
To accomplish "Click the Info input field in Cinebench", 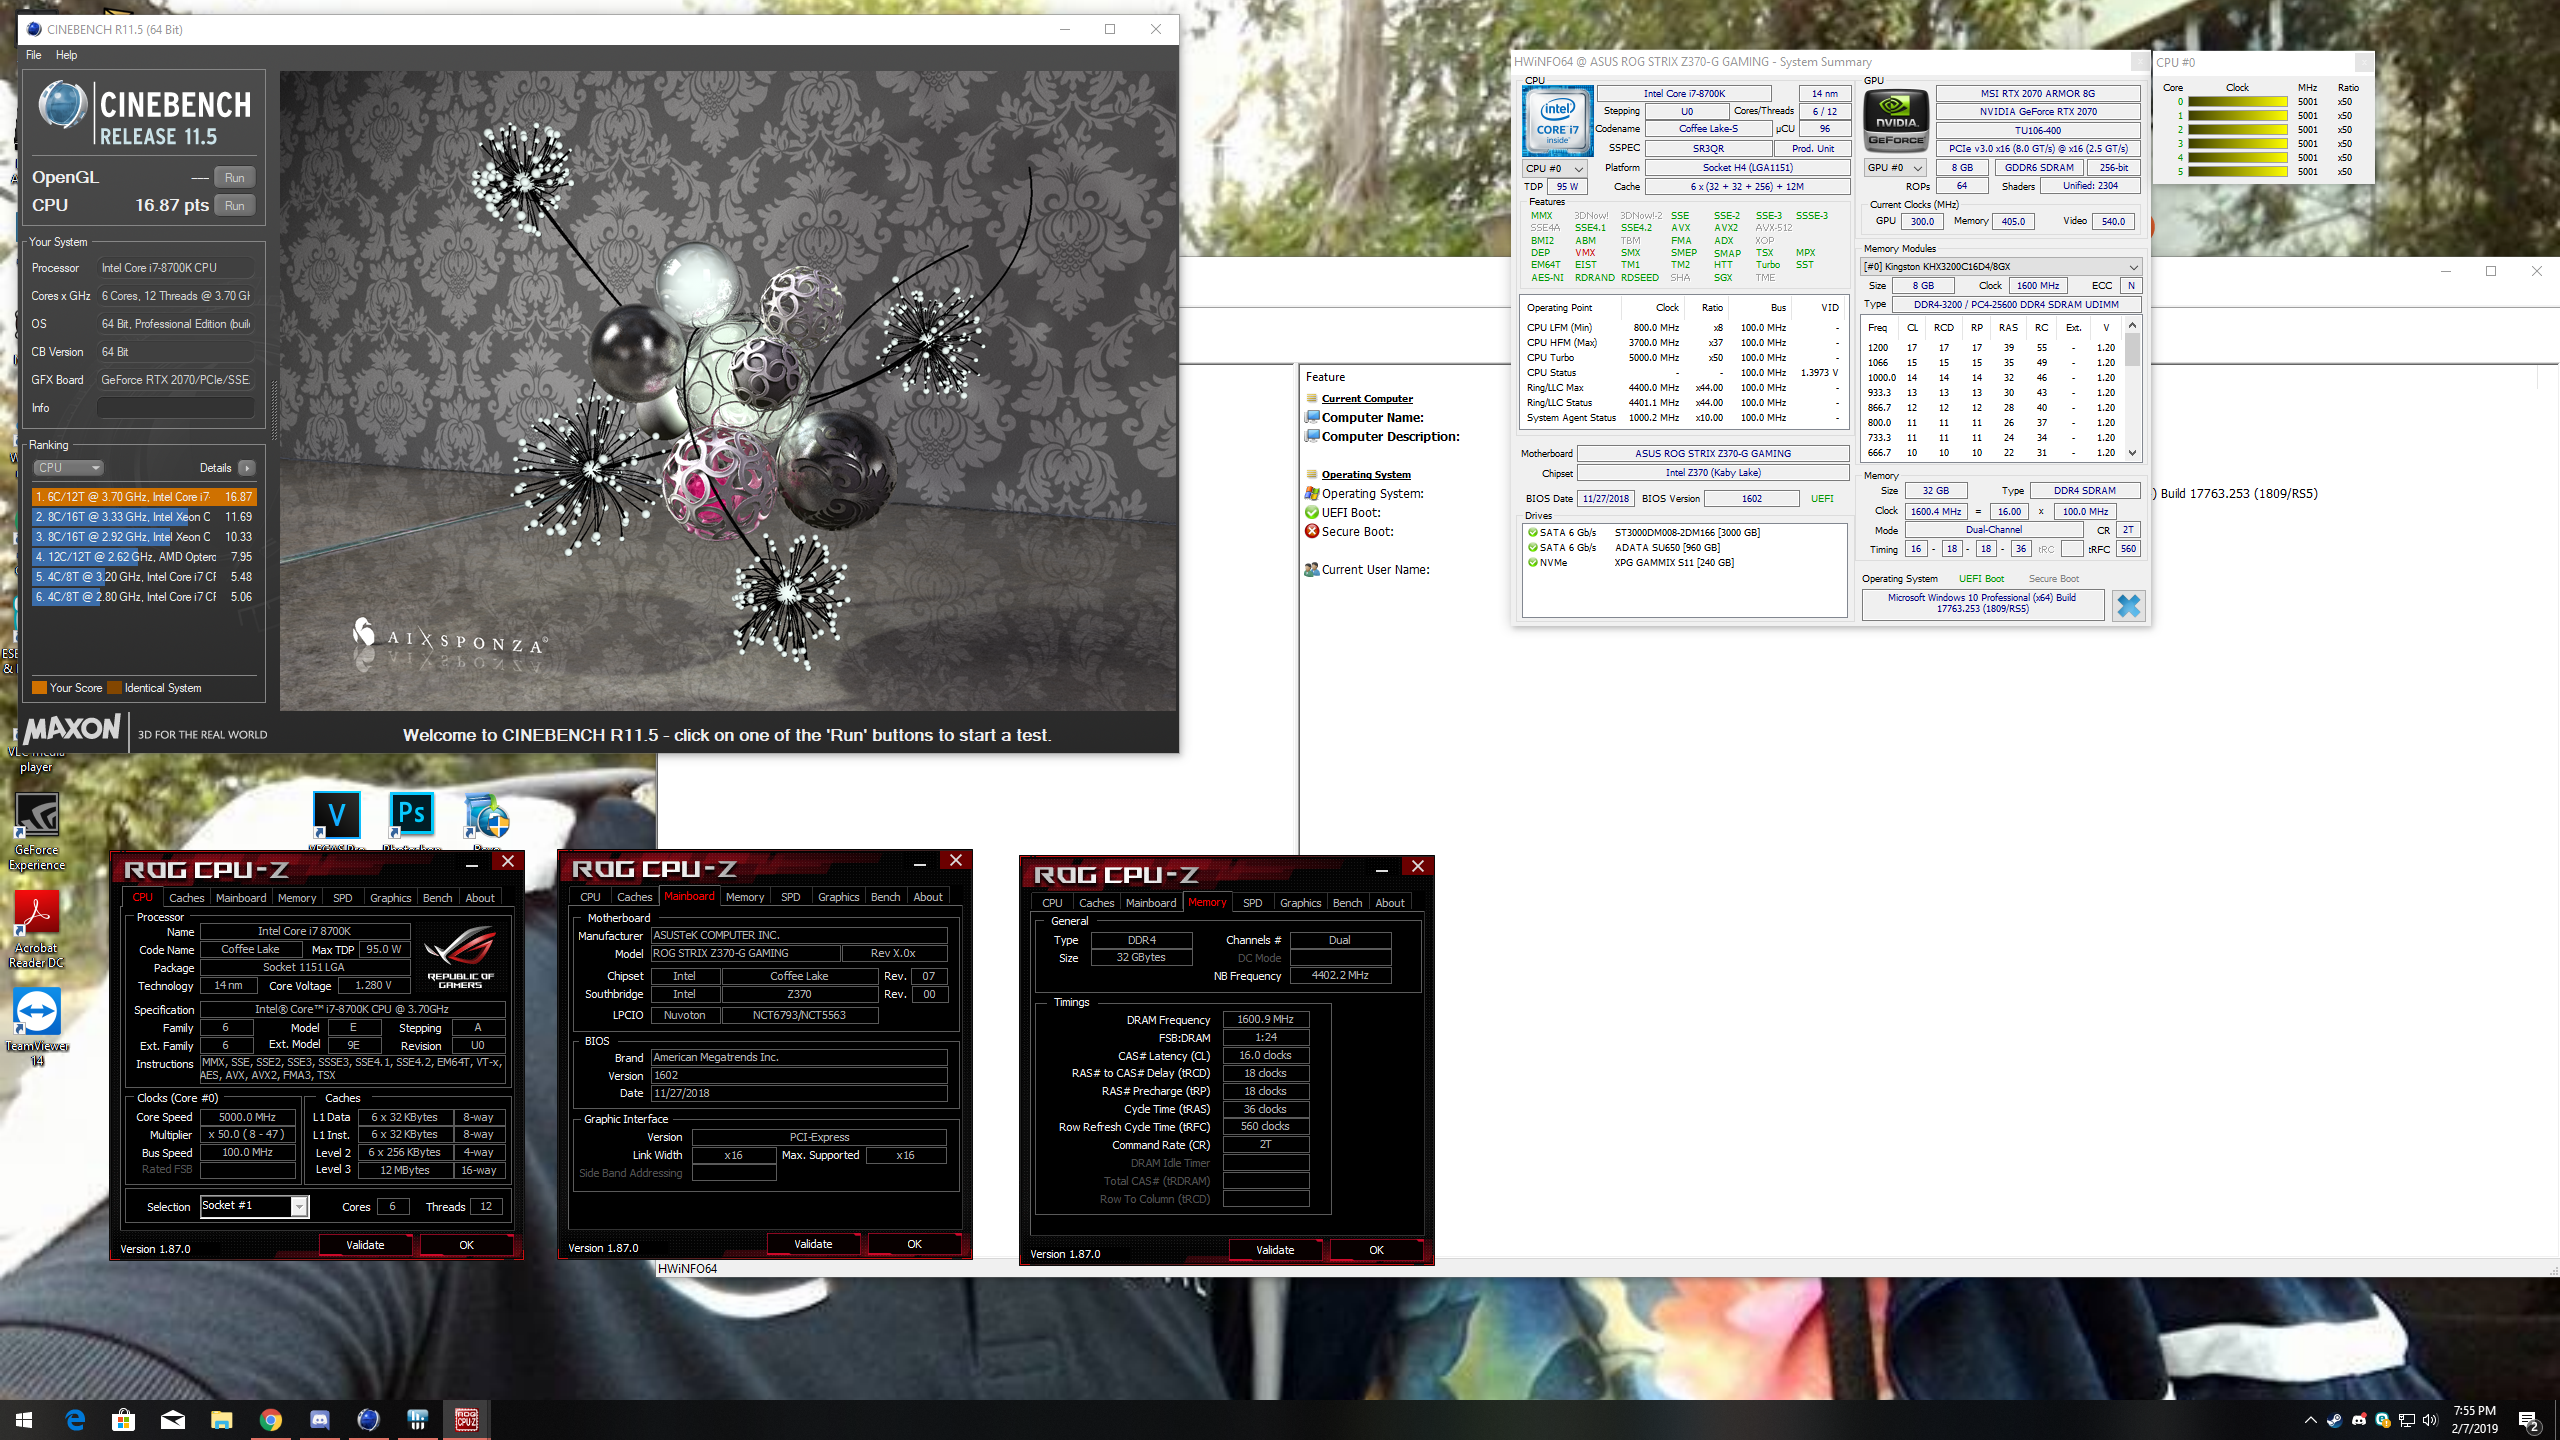I will 175,408.
